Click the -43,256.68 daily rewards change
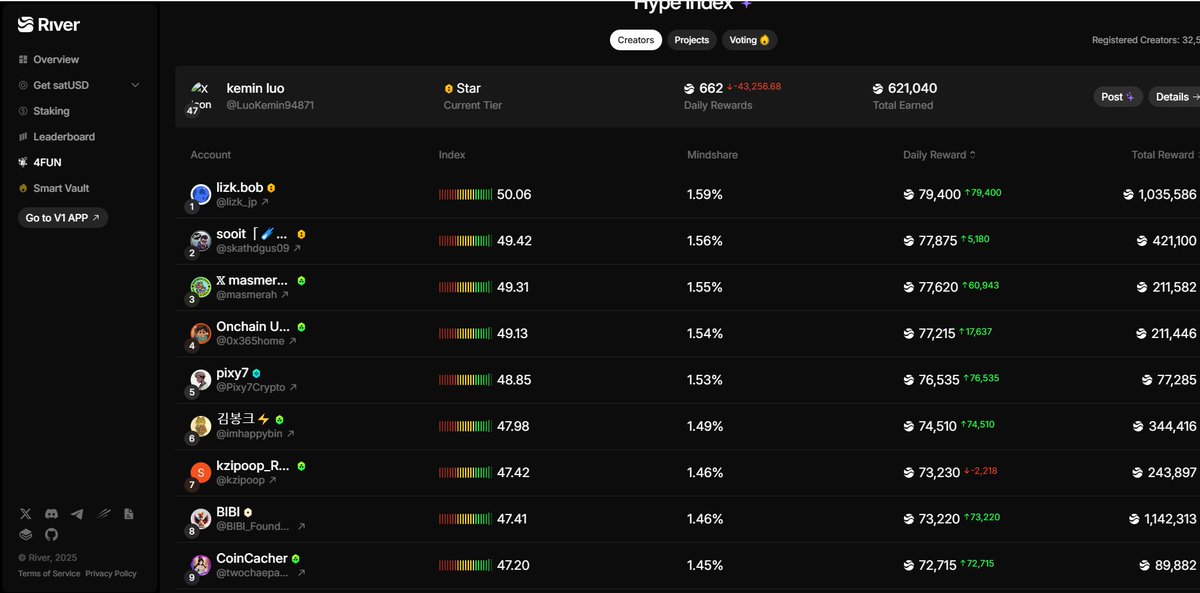 point(754,87)
